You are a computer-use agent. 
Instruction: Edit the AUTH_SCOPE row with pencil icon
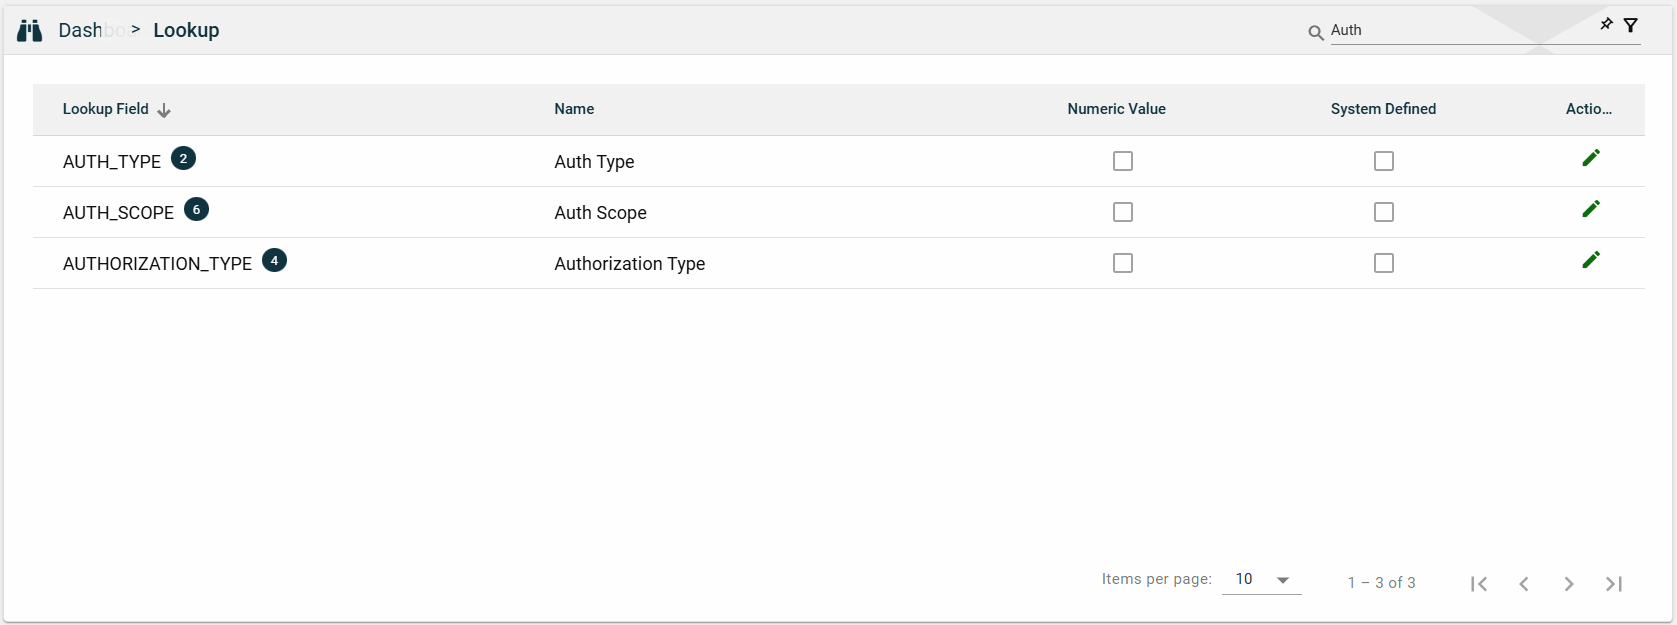(x=1590, y=209)
